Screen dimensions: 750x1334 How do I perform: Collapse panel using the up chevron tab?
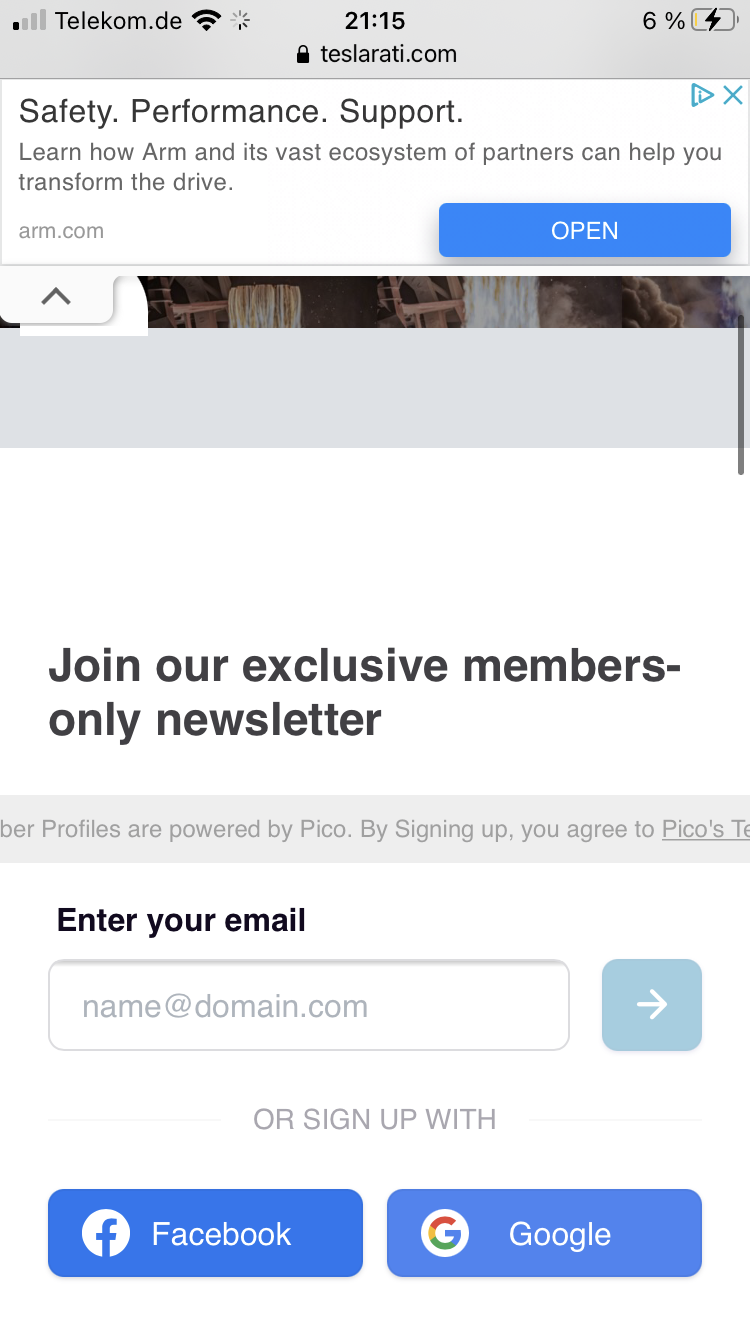coord(57,296)
